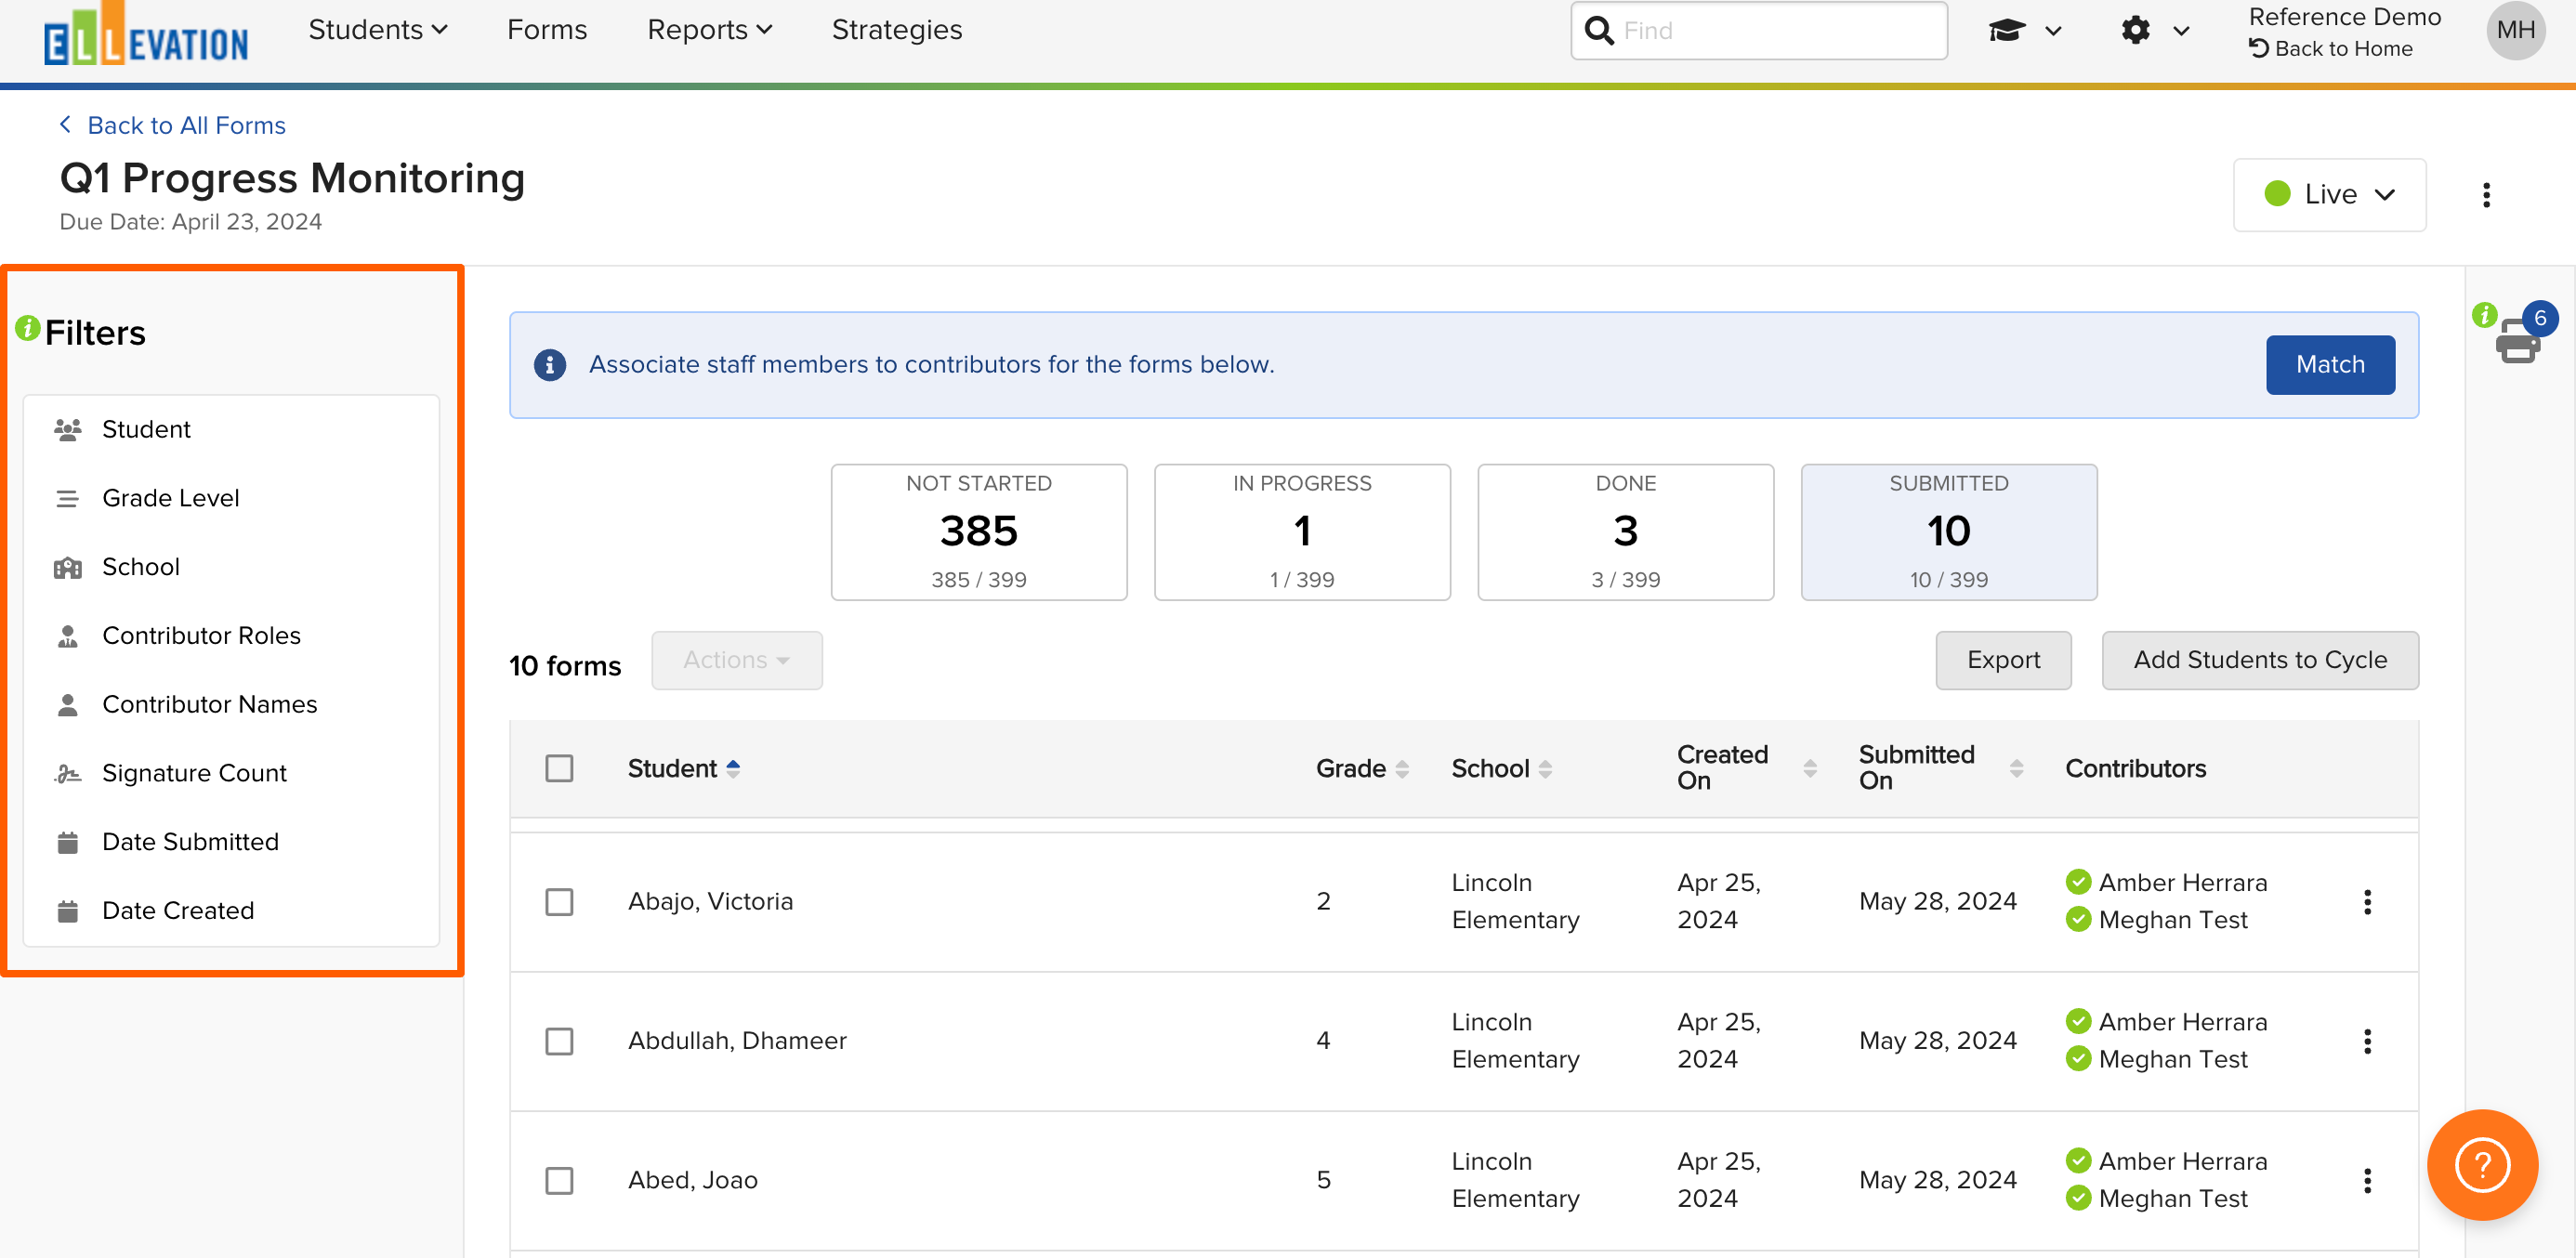Select the Not Started status card

[978, 532]
